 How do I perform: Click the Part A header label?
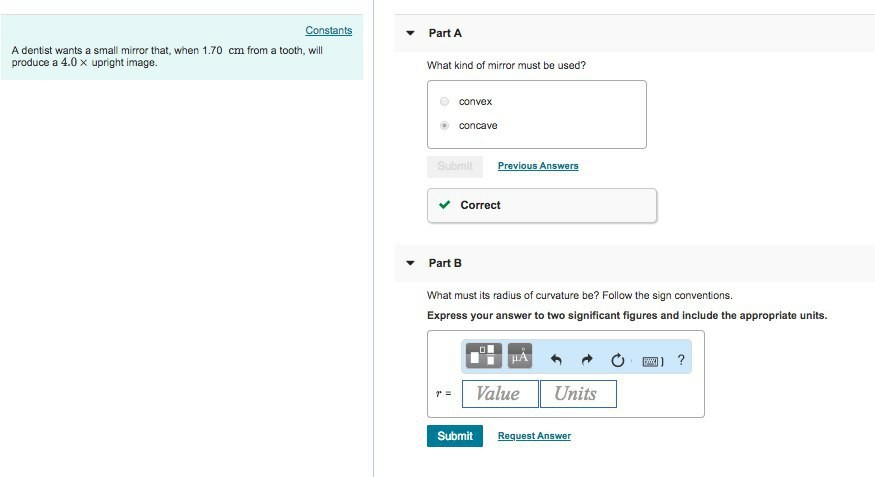point(445,33)
